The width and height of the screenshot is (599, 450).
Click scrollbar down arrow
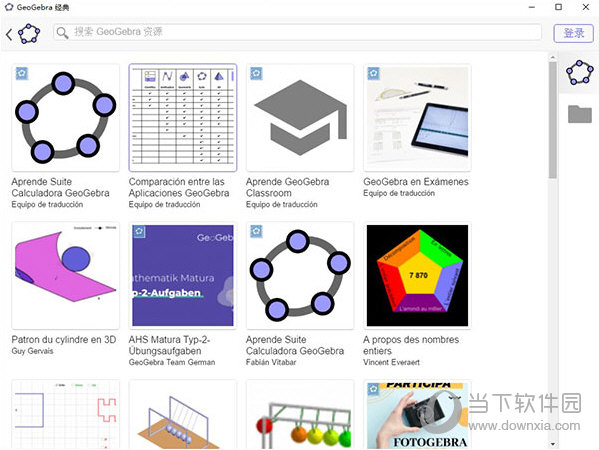[x=553, y=444]
